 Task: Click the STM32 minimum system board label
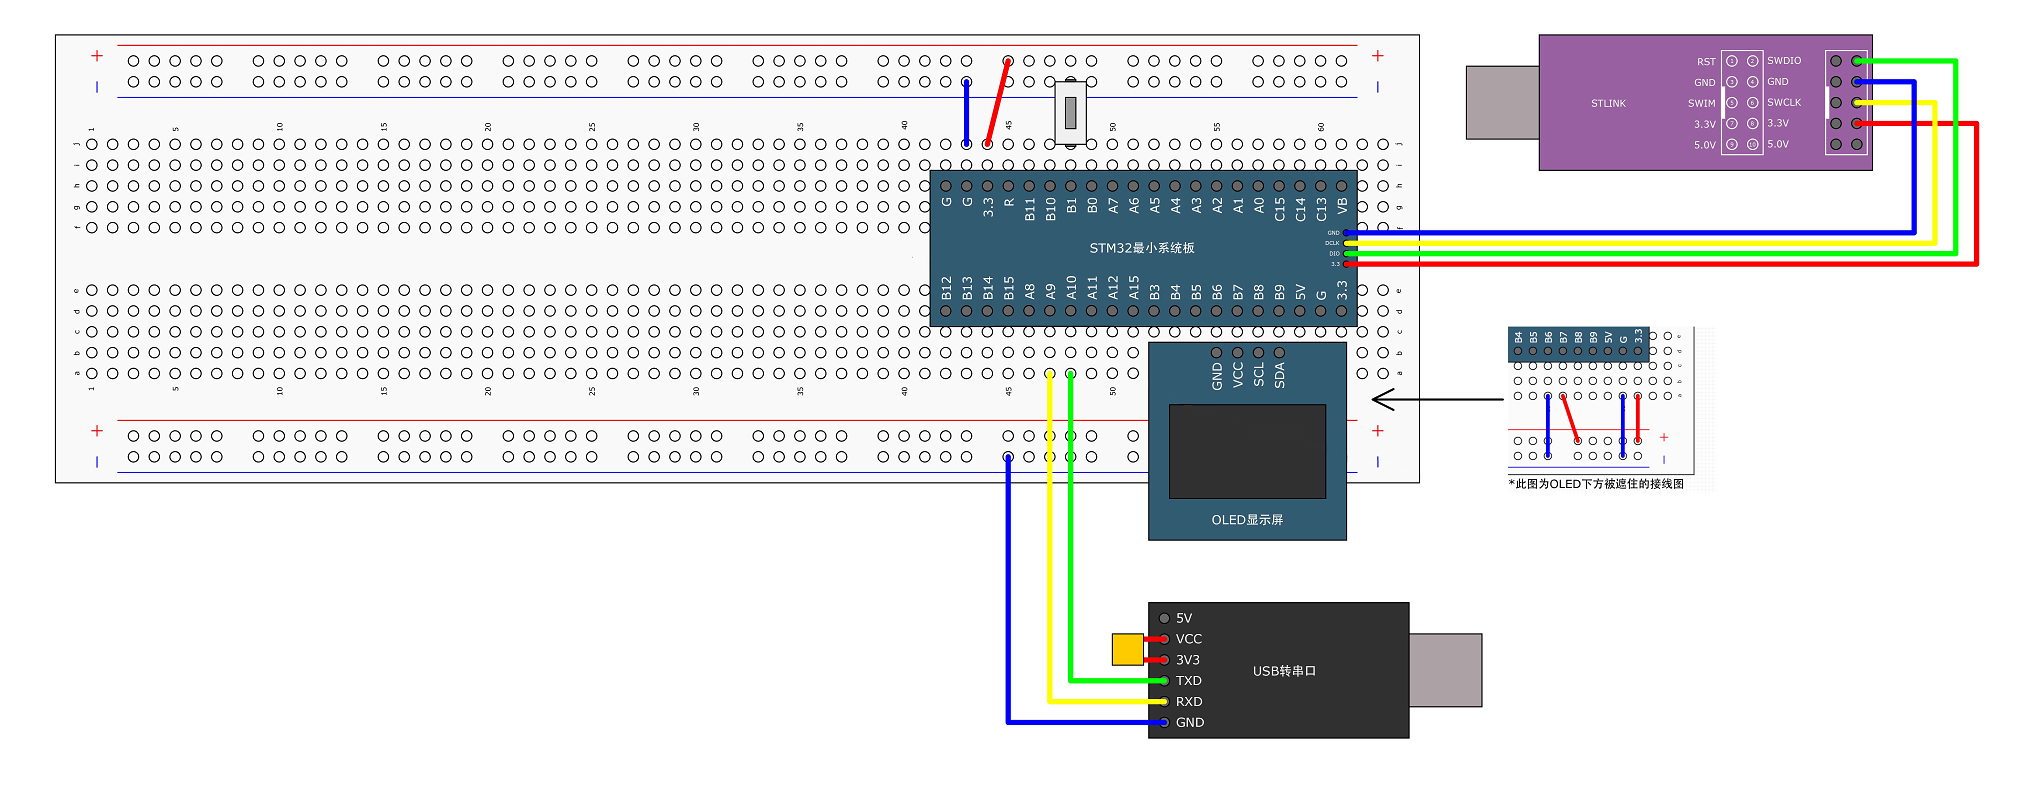(x=1142, y=248)
